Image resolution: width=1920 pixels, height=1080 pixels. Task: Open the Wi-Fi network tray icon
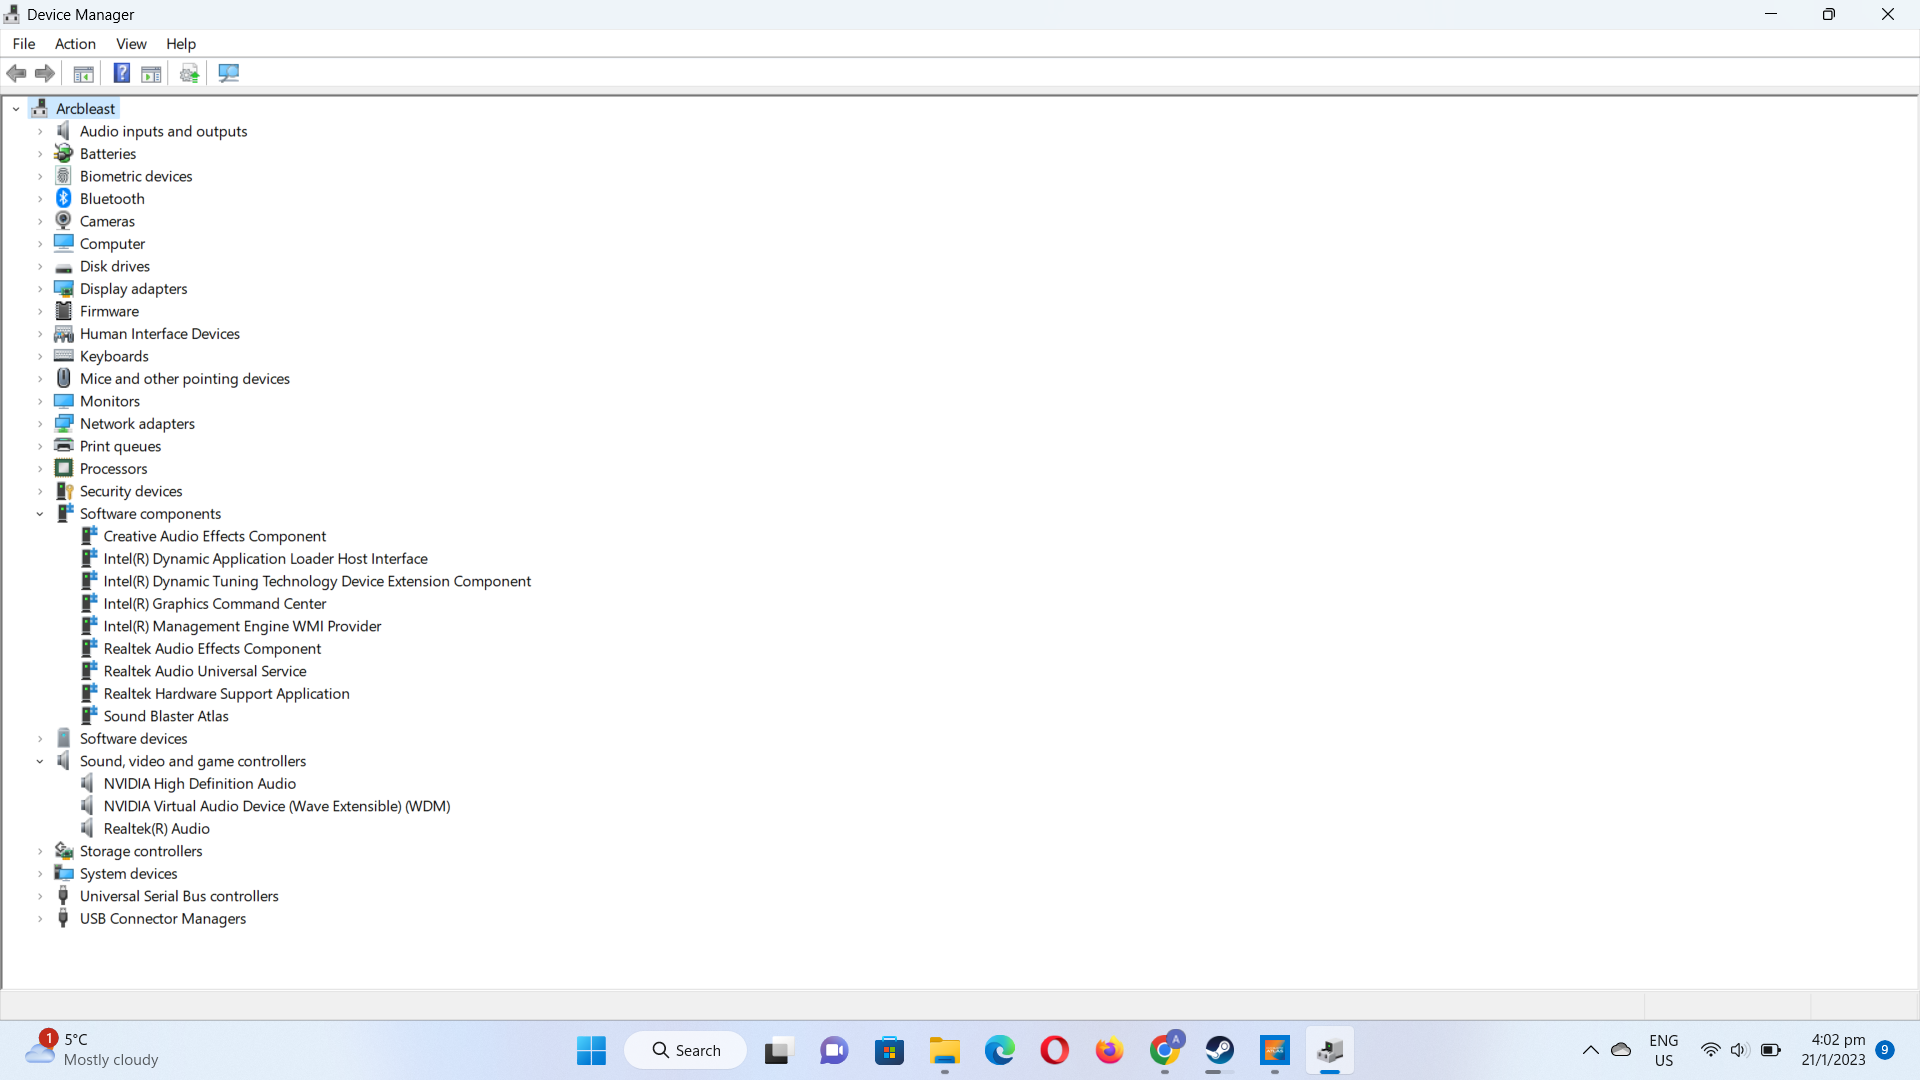(1711, 1050)
